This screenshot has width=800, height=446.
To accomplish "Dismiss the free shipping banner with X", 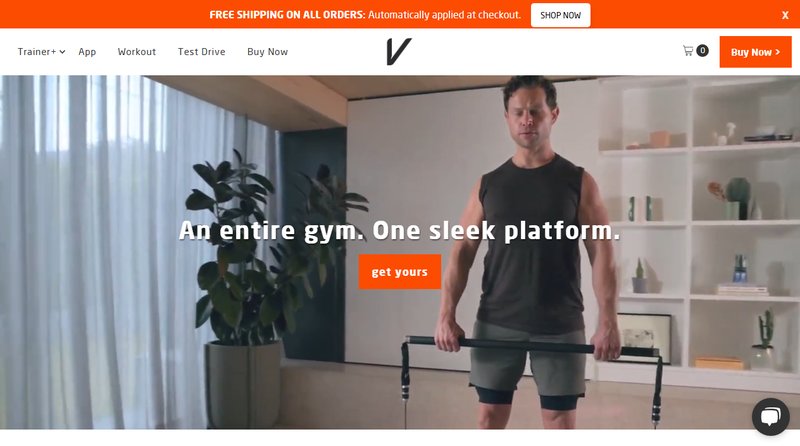I will pos(785,15).
